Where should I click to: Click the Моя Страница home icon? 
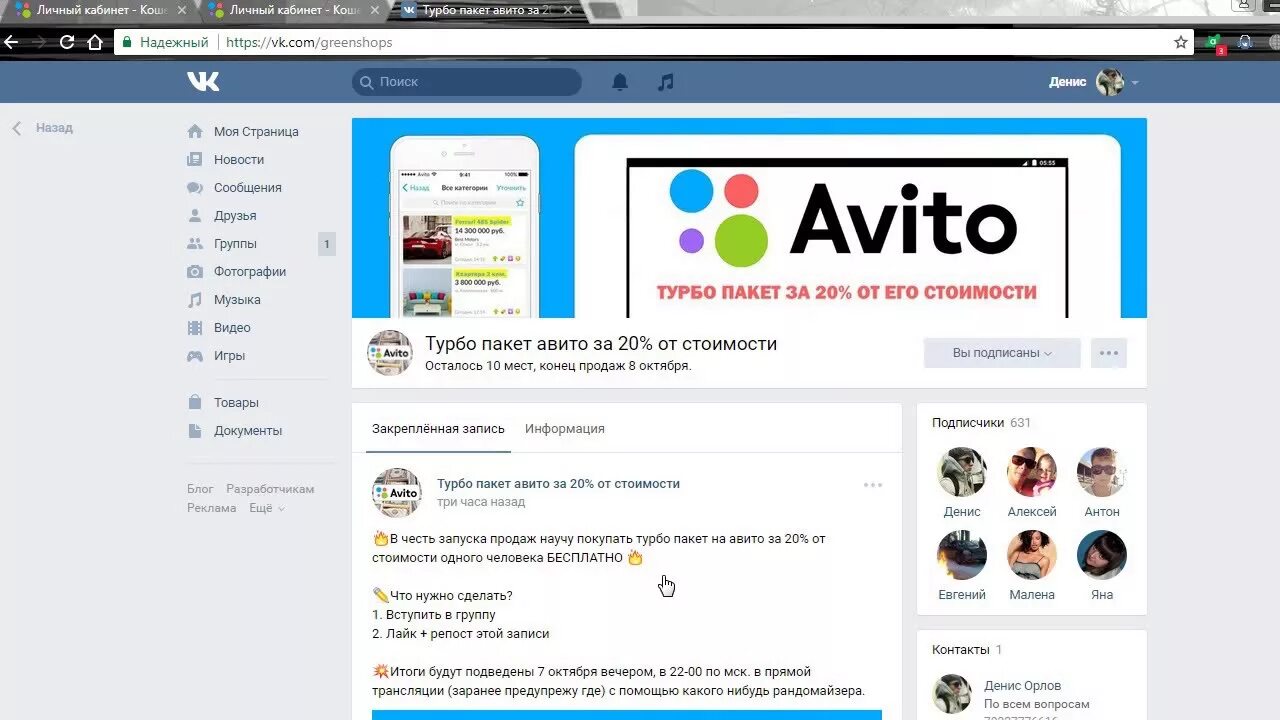point(195,131)
